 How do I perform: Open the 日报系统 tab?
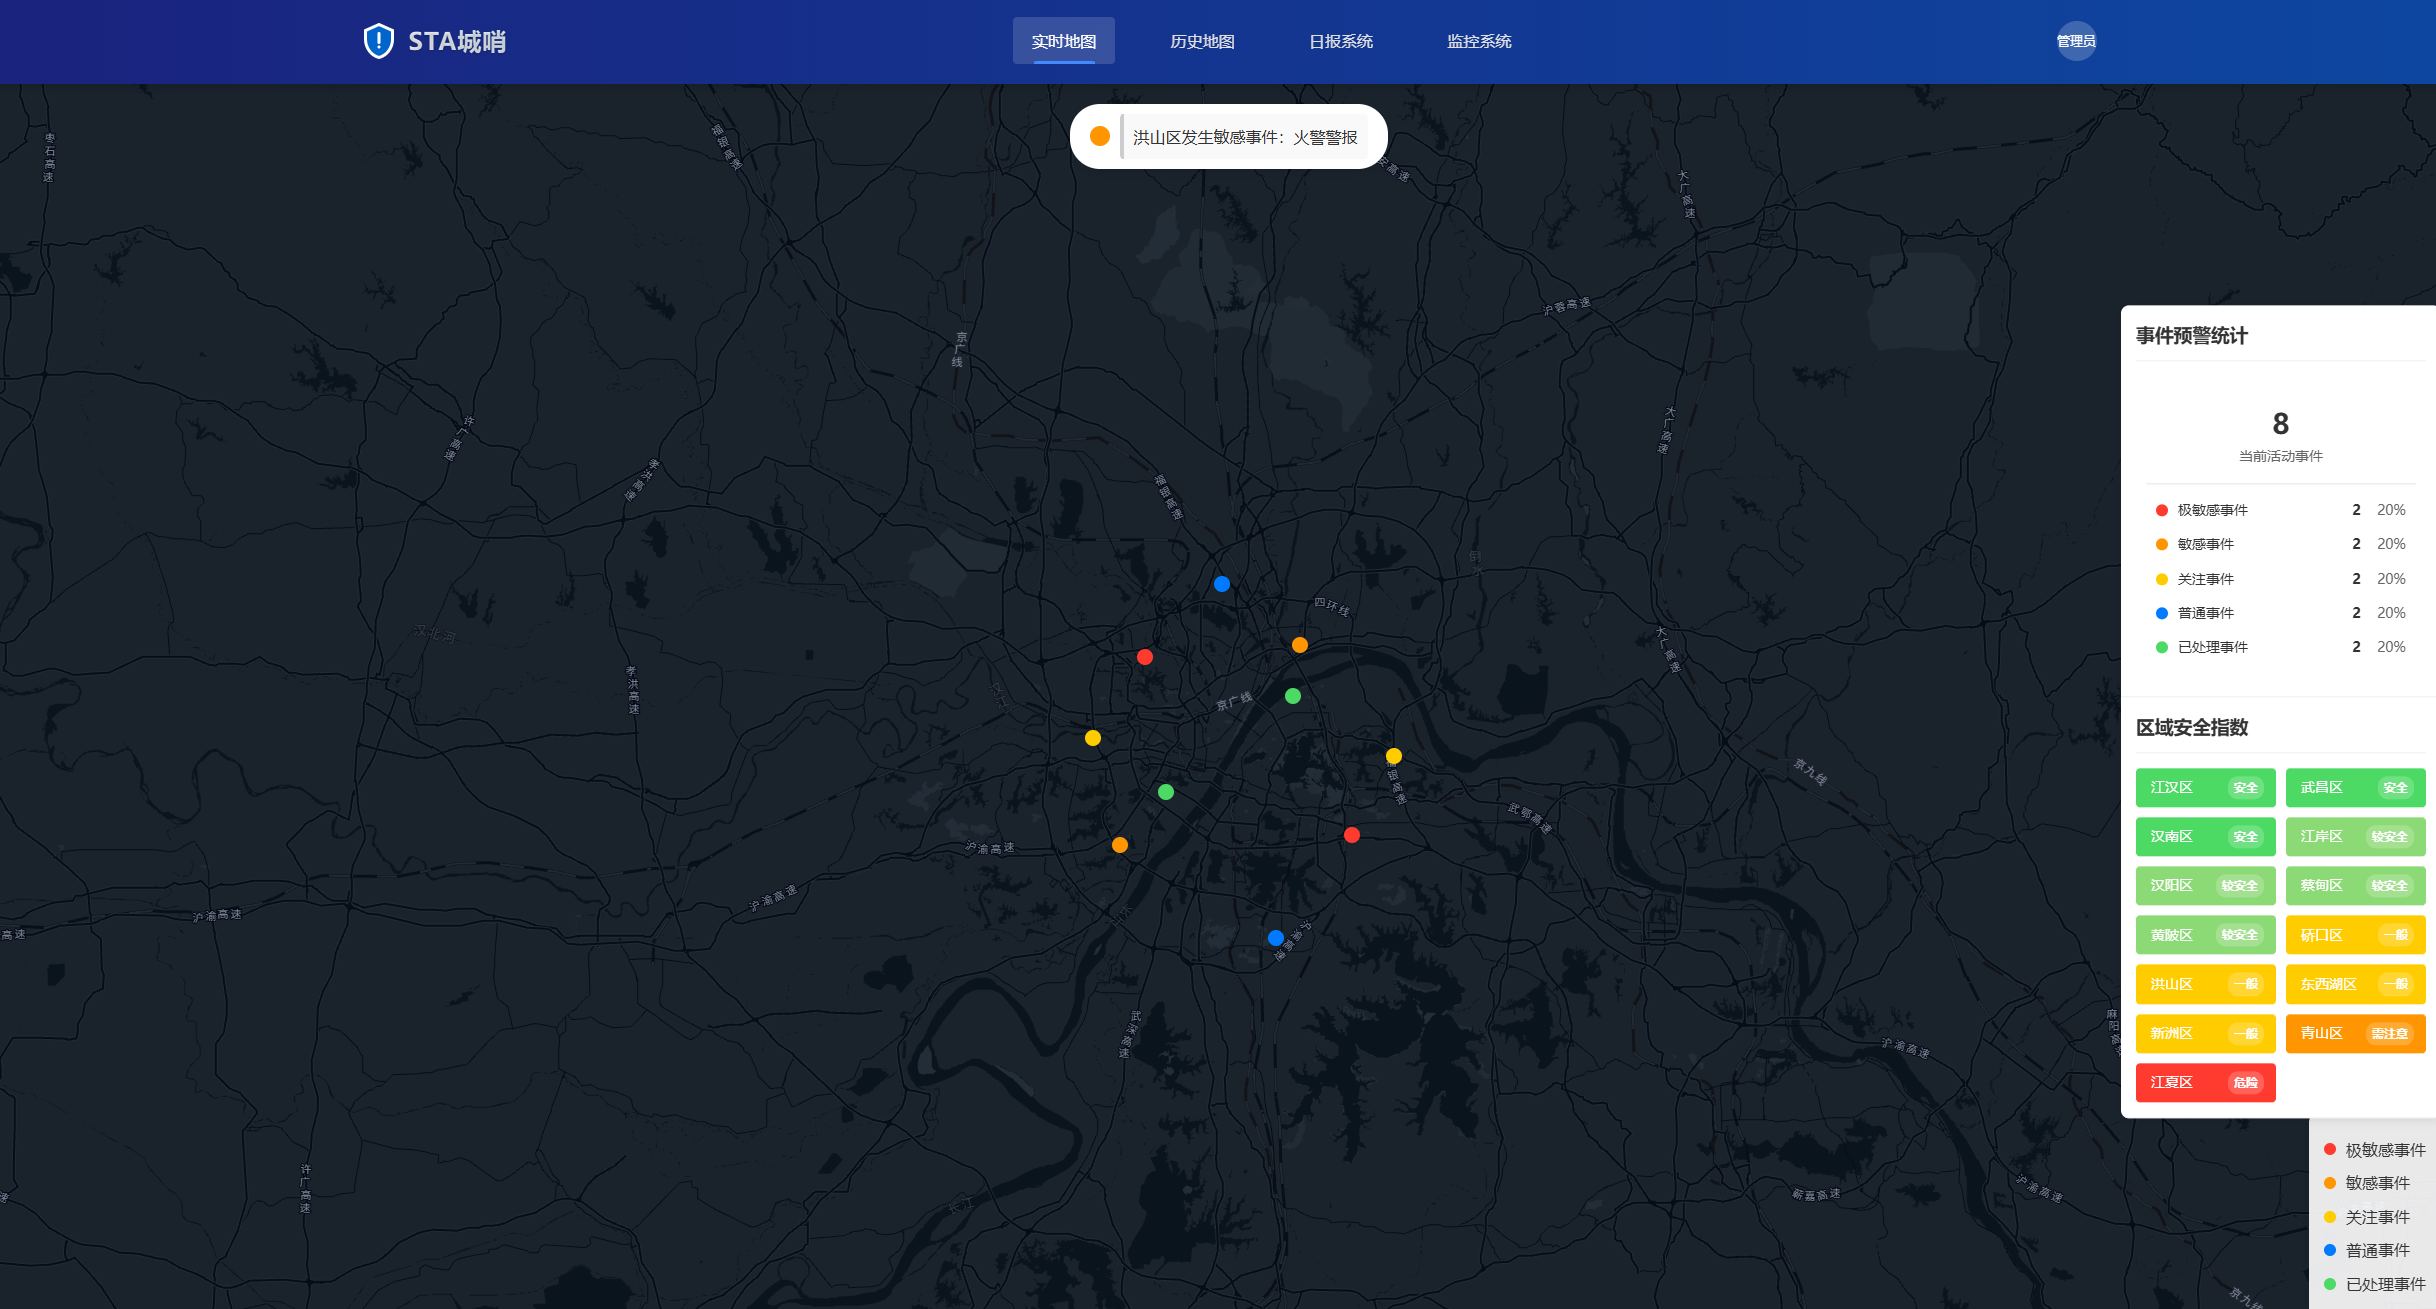(1340, 41)
